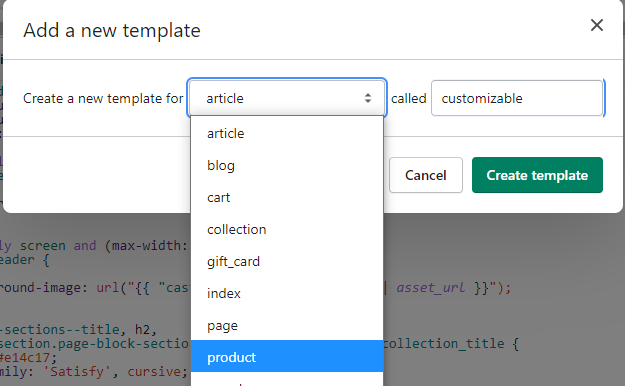Click the called label before the name field
This screenshot has width=625, height=386.
(409, 98)
